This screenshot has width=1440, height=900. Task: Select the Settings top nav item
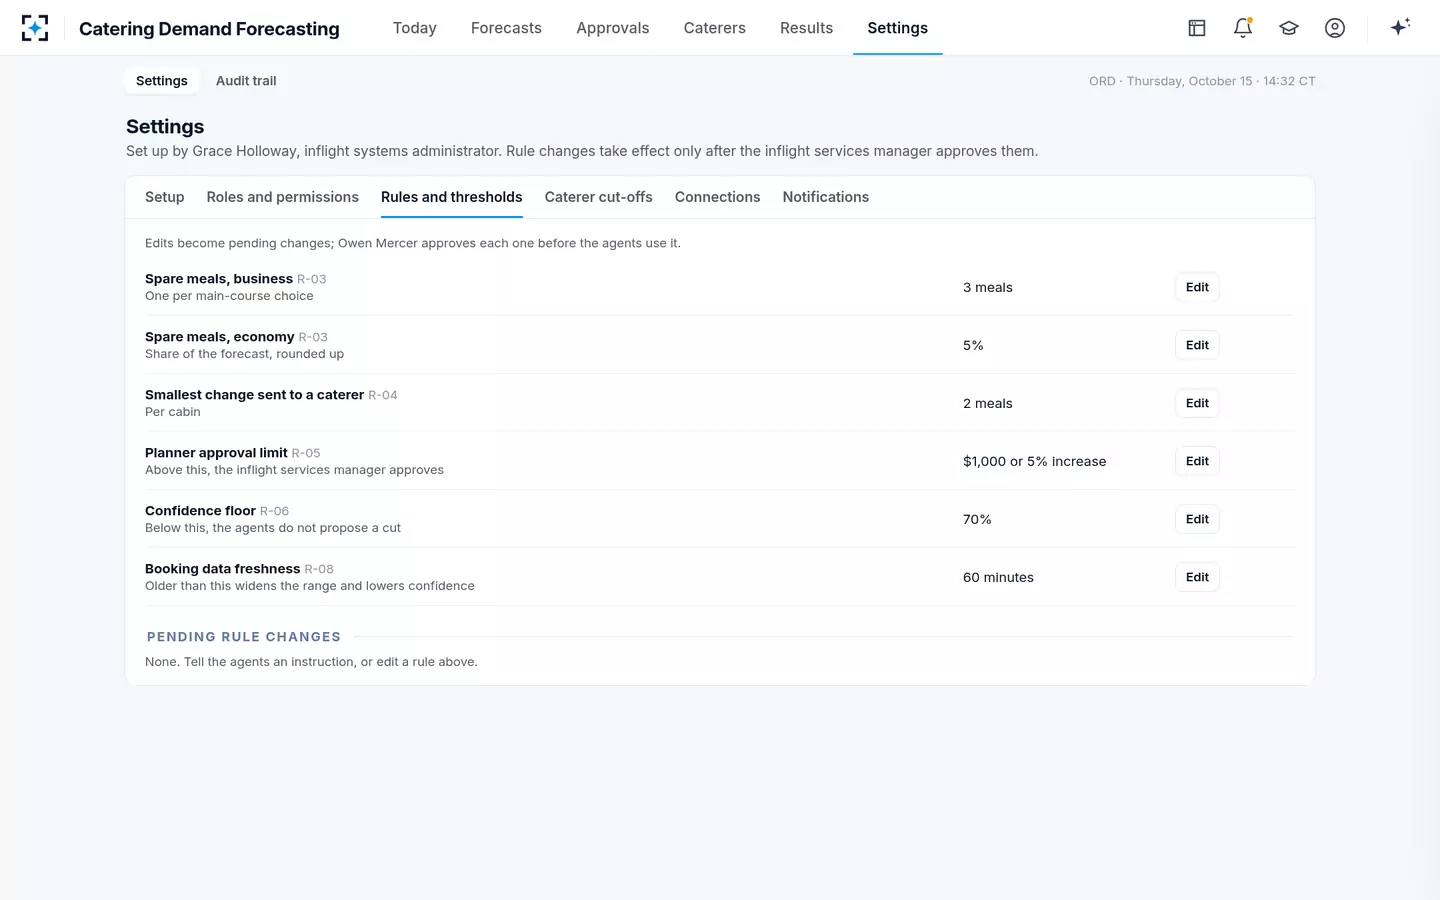click(x=898, y=28)
